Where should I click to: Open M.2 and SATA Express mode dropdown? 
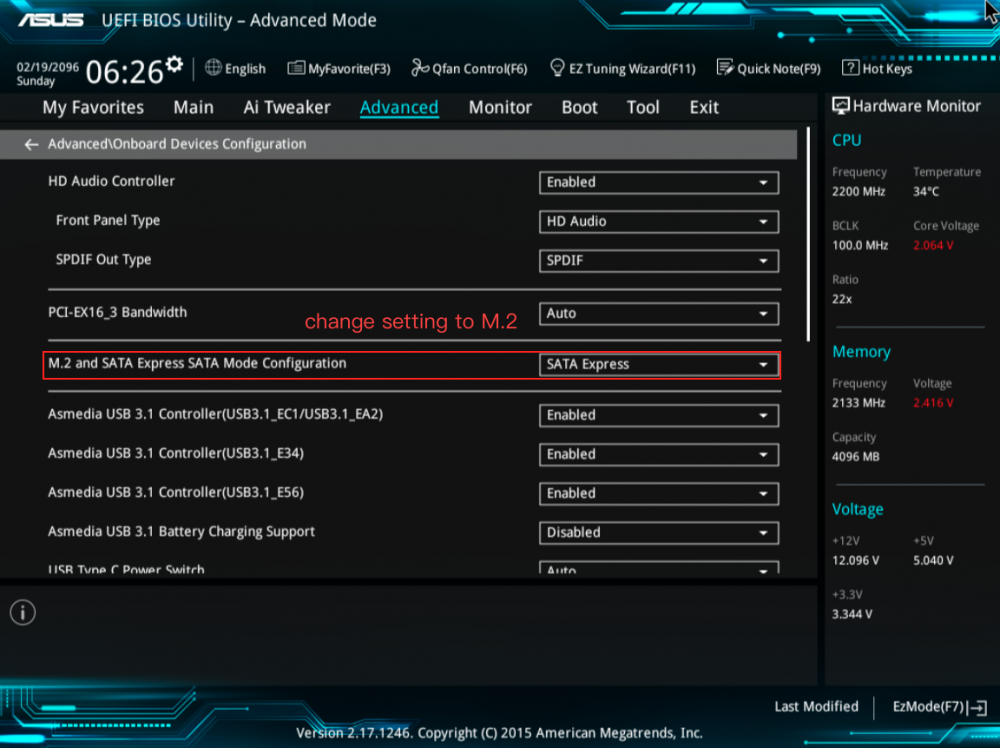coord(659,364)
